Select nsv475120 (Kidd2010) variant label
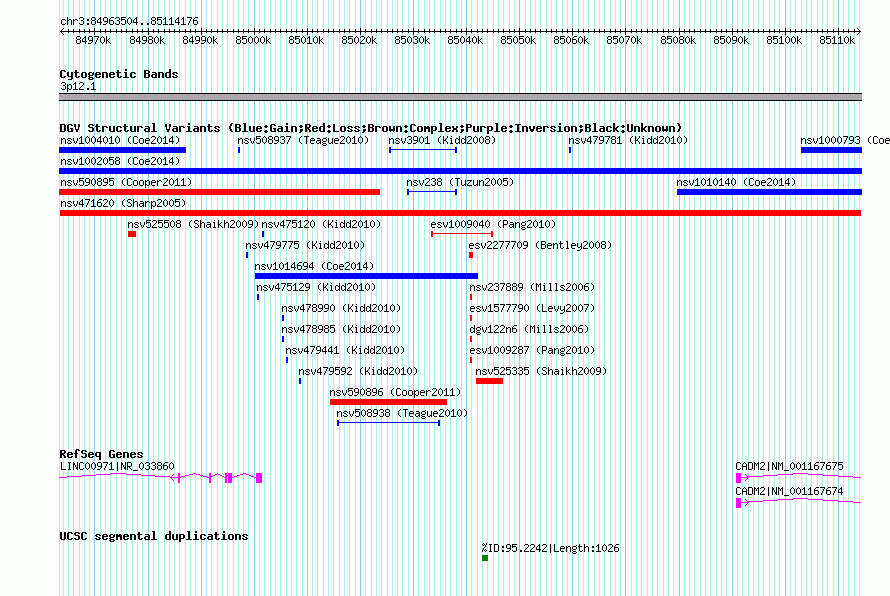 321,224
